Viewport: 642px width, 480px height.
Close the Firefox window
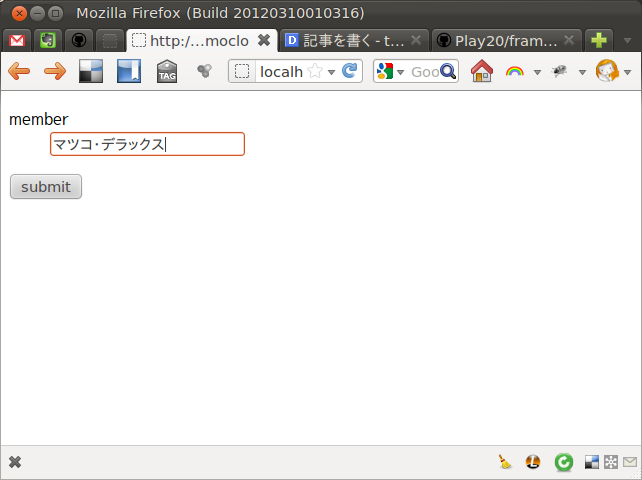pos(19,13)
